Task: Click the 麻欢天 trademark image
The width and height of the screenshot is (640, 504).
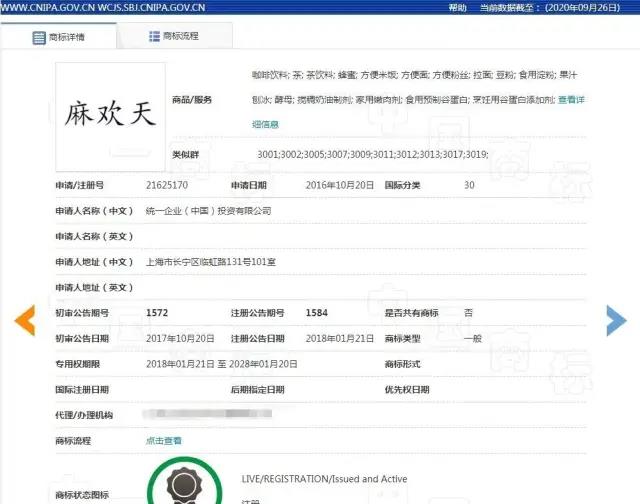Action: tap(111, 114)
